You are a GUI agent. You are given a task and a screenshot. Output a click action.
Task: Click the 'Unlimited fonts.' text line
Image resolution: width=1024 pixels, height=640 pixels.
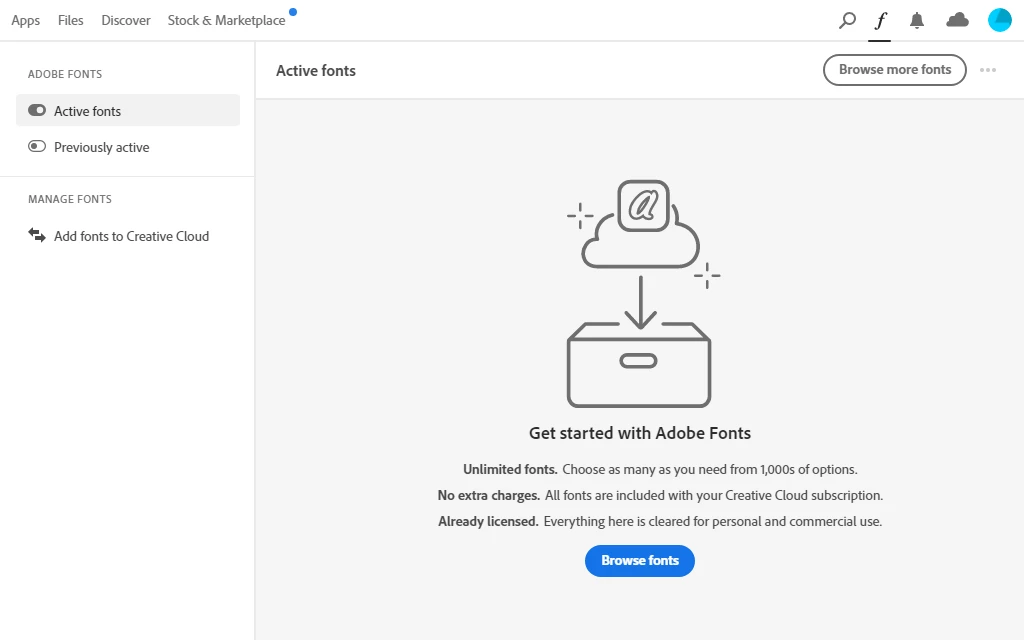coord(660,470)
